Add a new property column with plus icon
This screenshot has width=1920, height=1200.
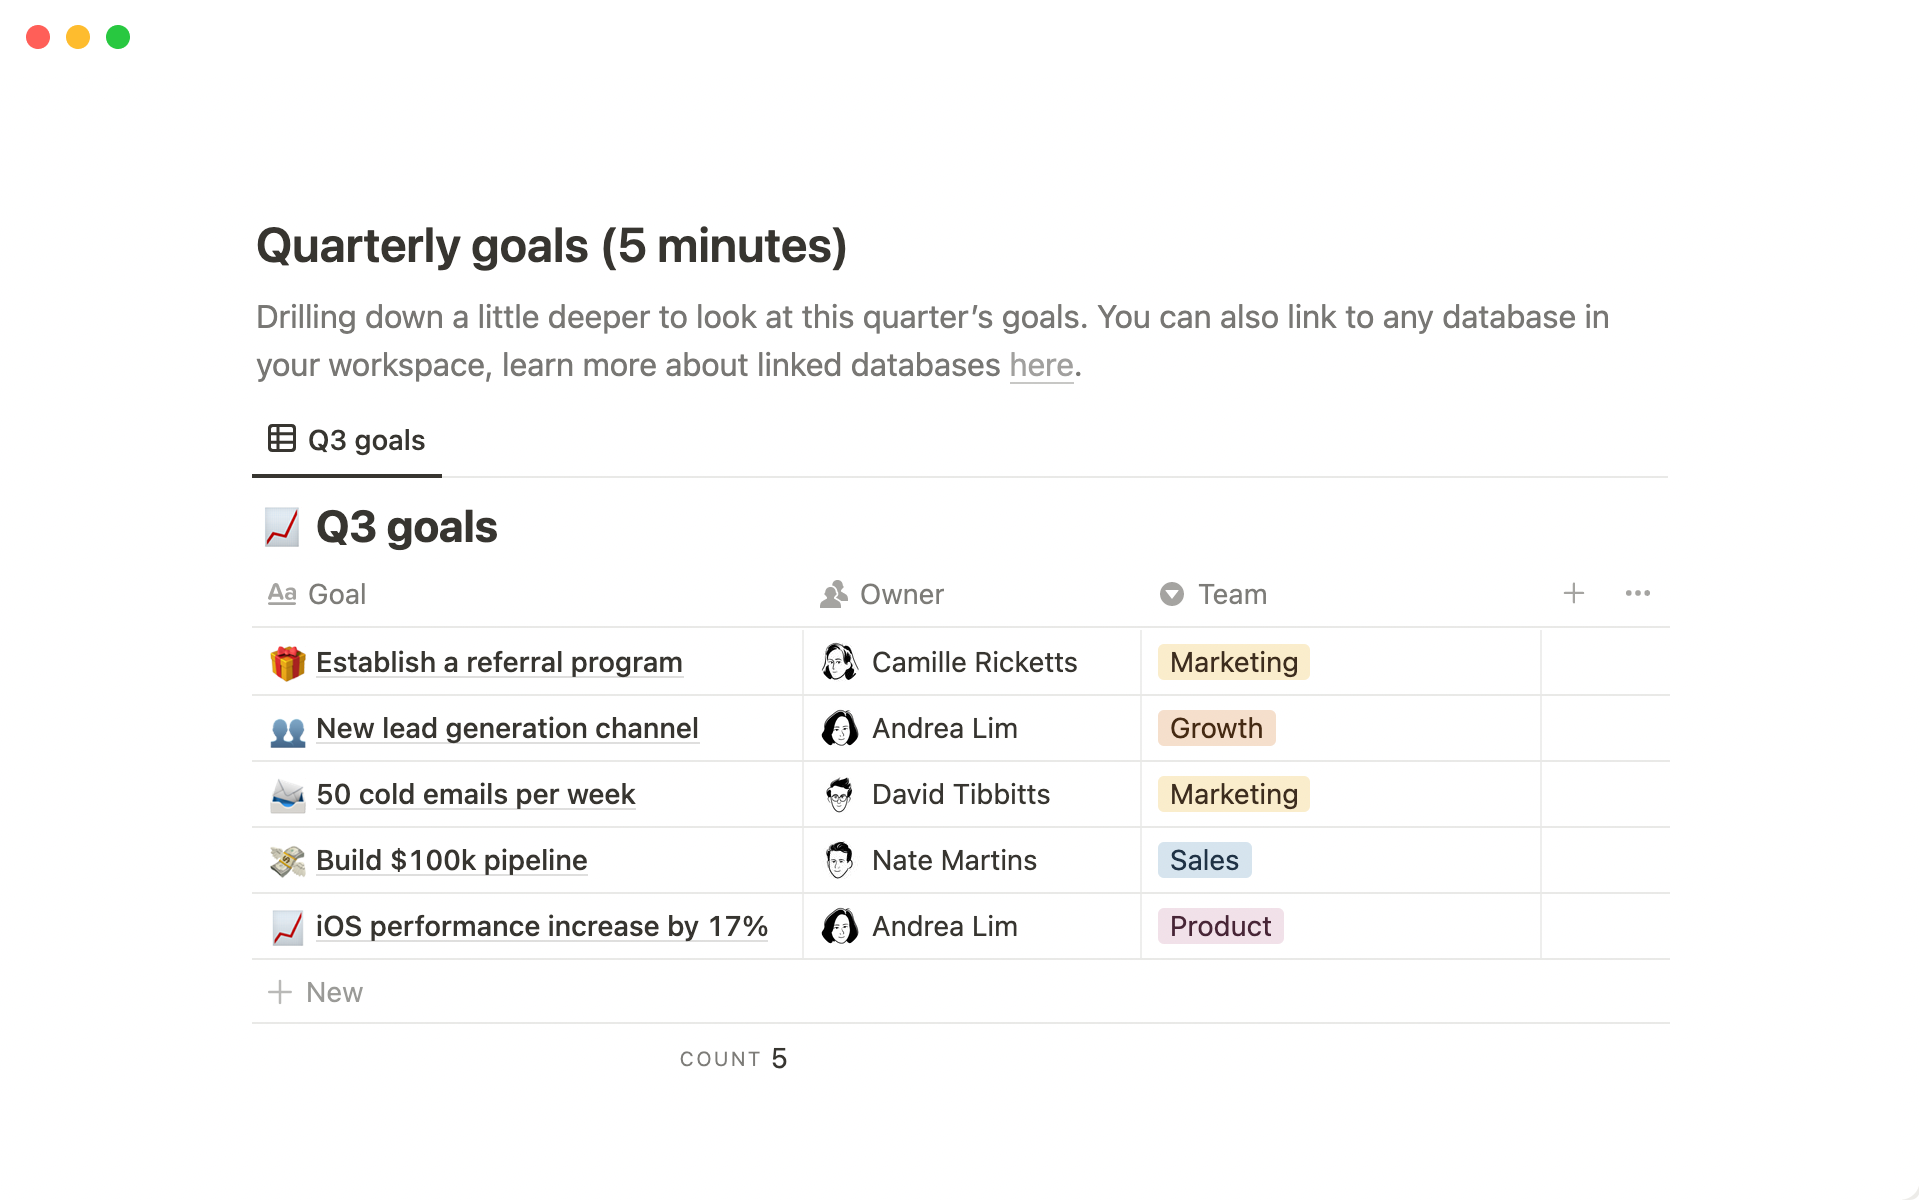(x=1573, y=594)
